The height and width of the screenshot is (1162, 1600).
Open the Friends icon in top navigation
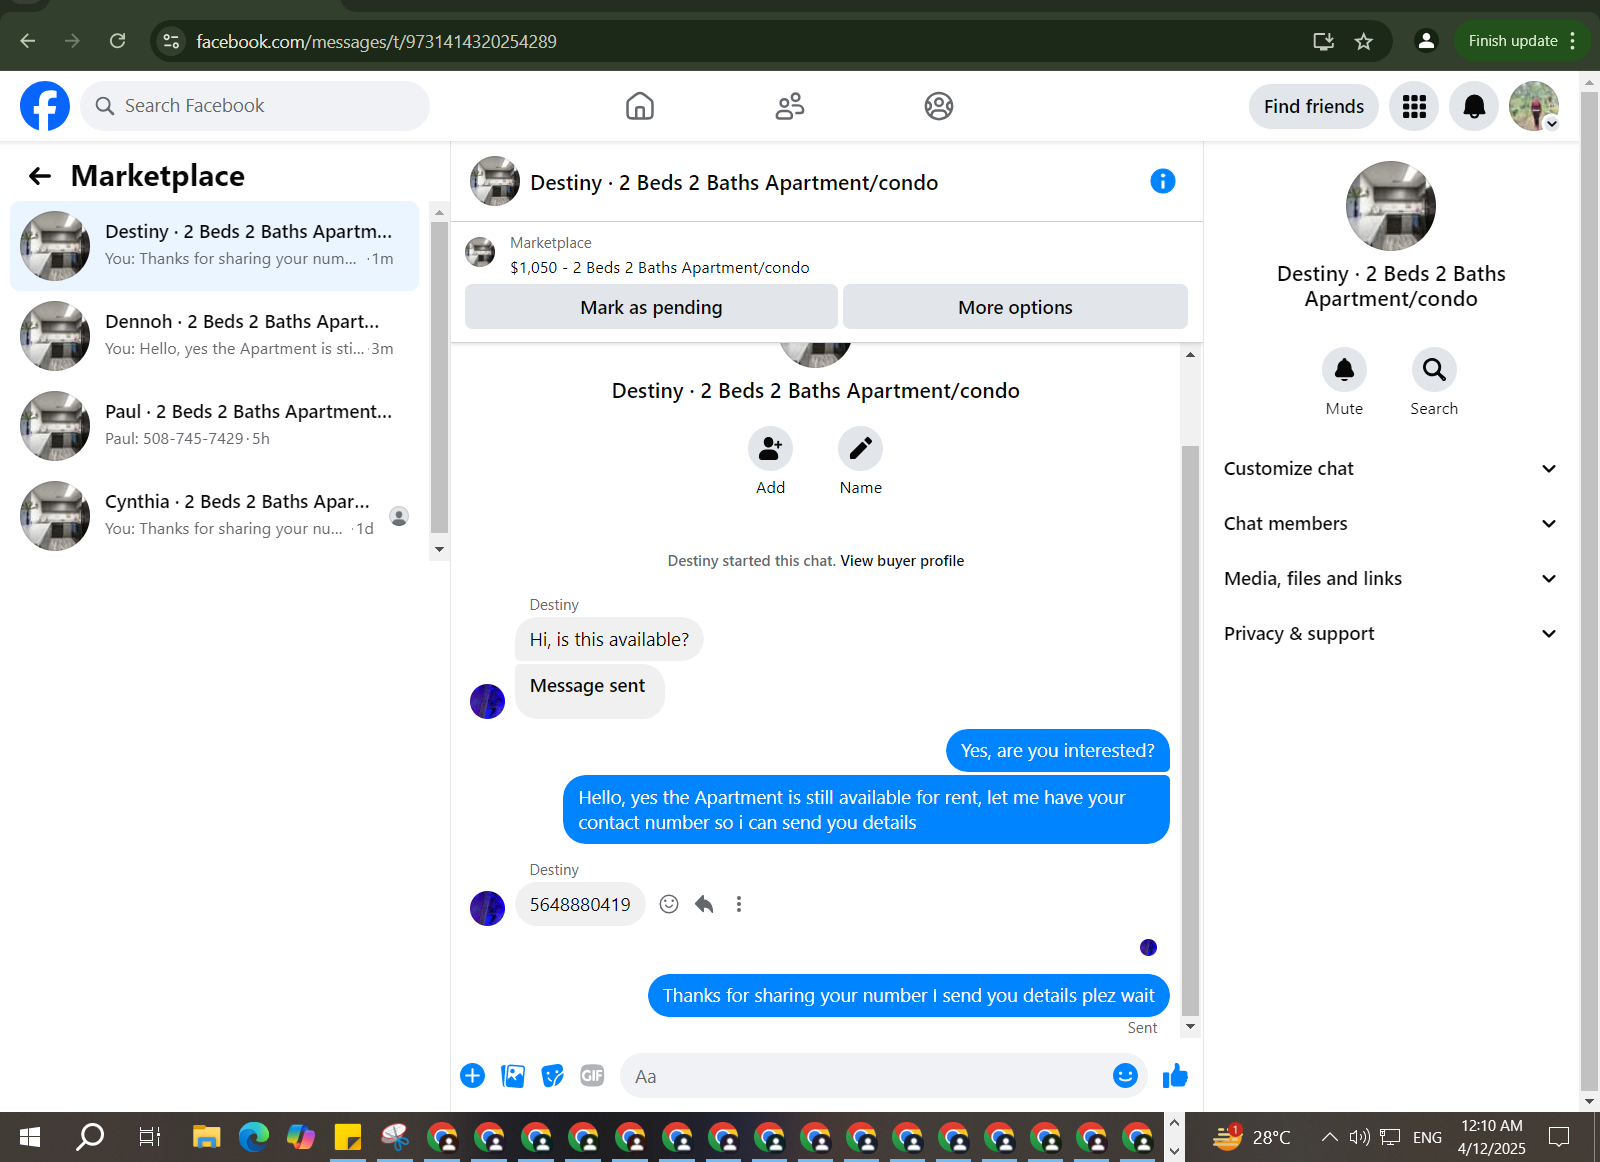click(x=790, y=106)
